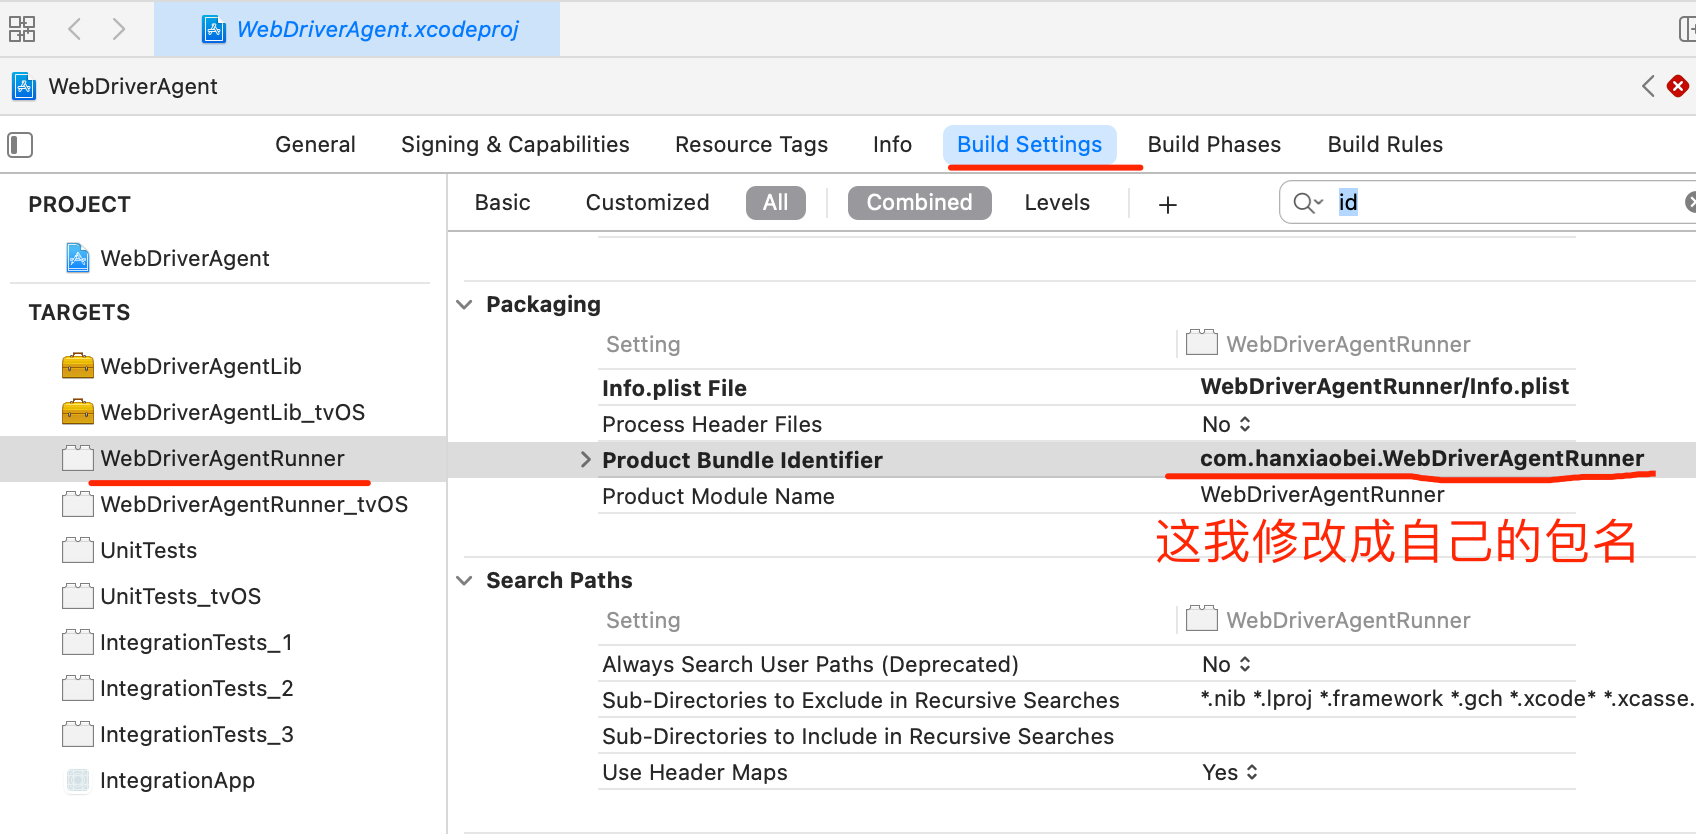The height and width of the screenshot is (834, 1696).
Task: Open search filter options magnifier dropdown
Action: tap(1308, 203)
